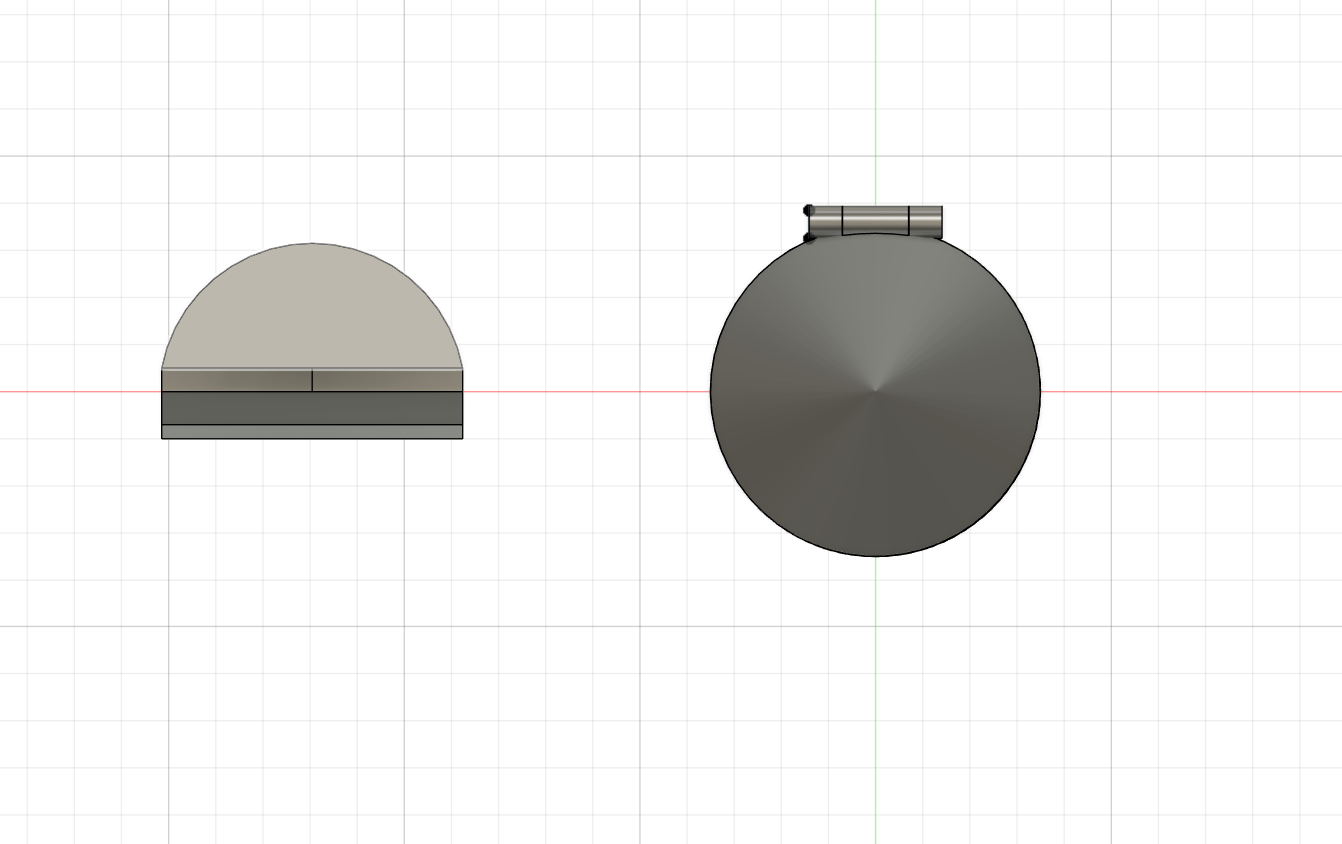Click the lower black point on hinge's left end
This screenshot has width=1342, height=844.
(808, 237)
